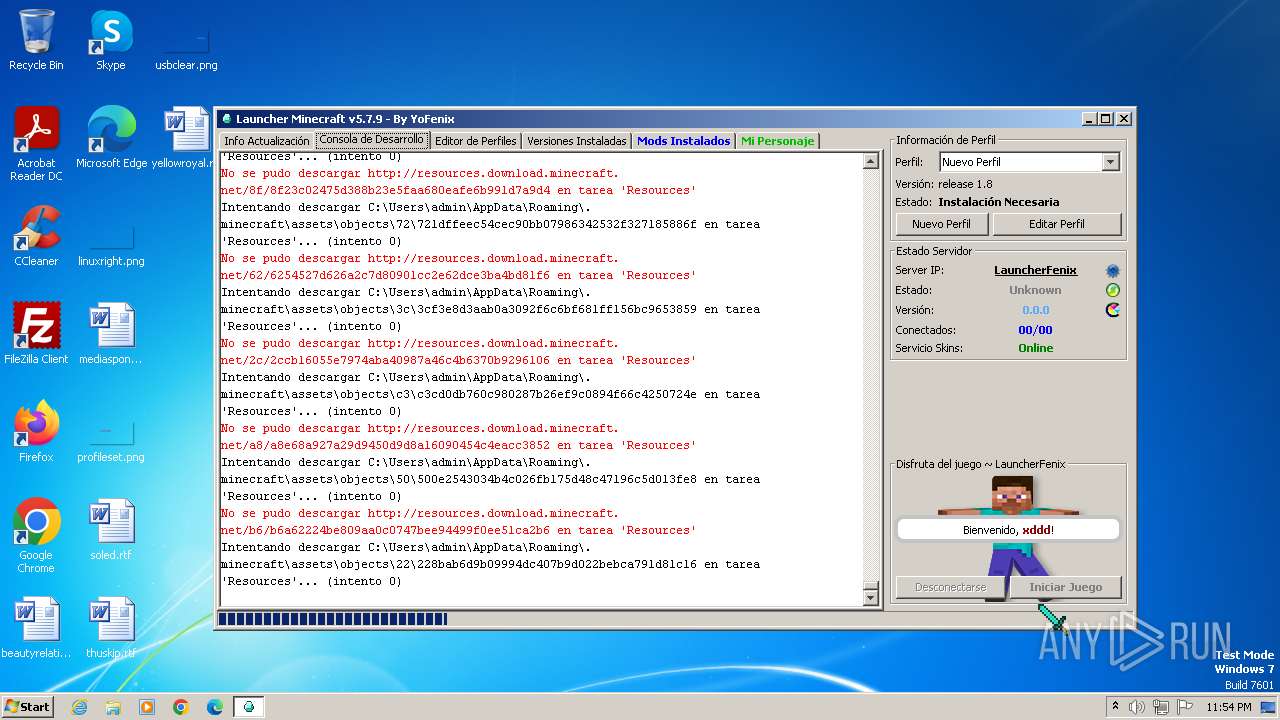Open the Editor de Perfiles tab
This screenshot has width=1280, height=720.
pyautogui.click(x=475, y=141)
